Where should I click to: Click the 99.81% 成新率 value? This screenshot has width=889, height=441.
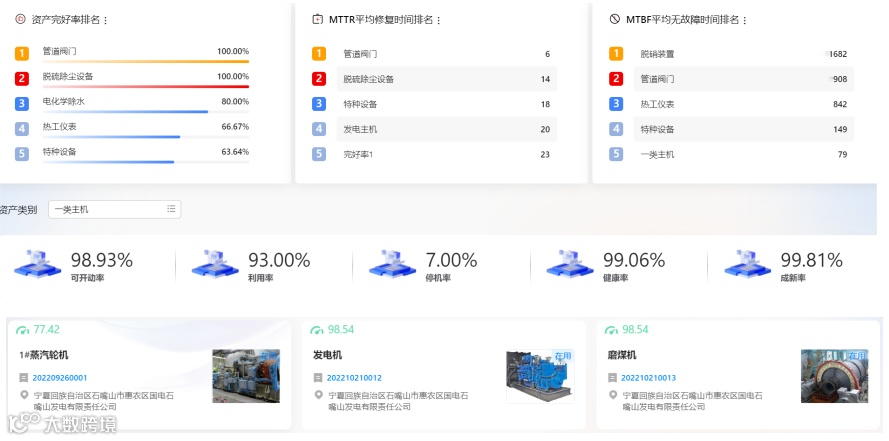coord(811,260)
